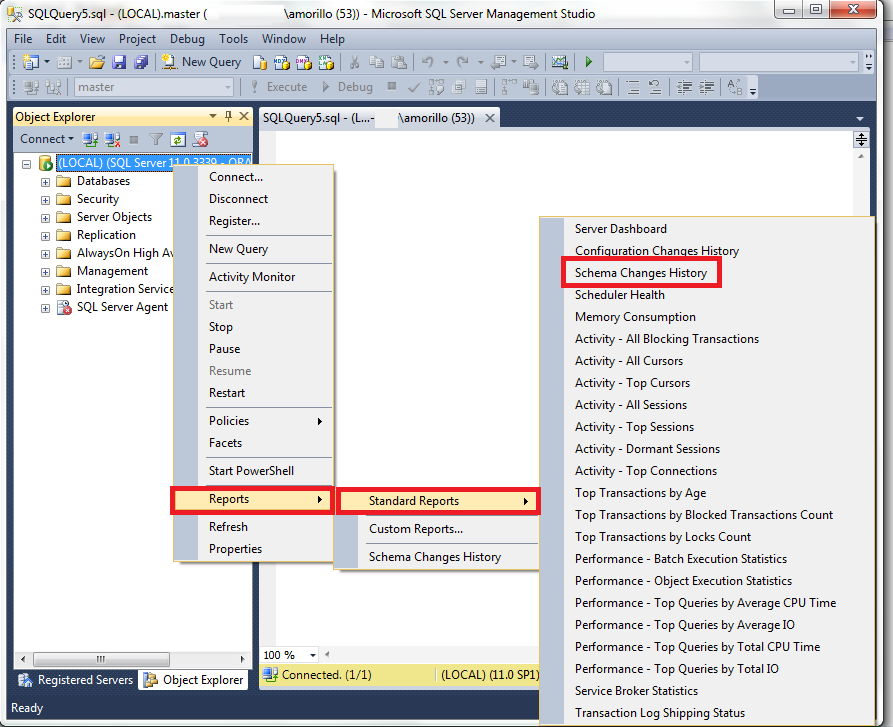
Task: Click the Undo arrow icon
Action: pyautogui.click(x=428, y=61)
